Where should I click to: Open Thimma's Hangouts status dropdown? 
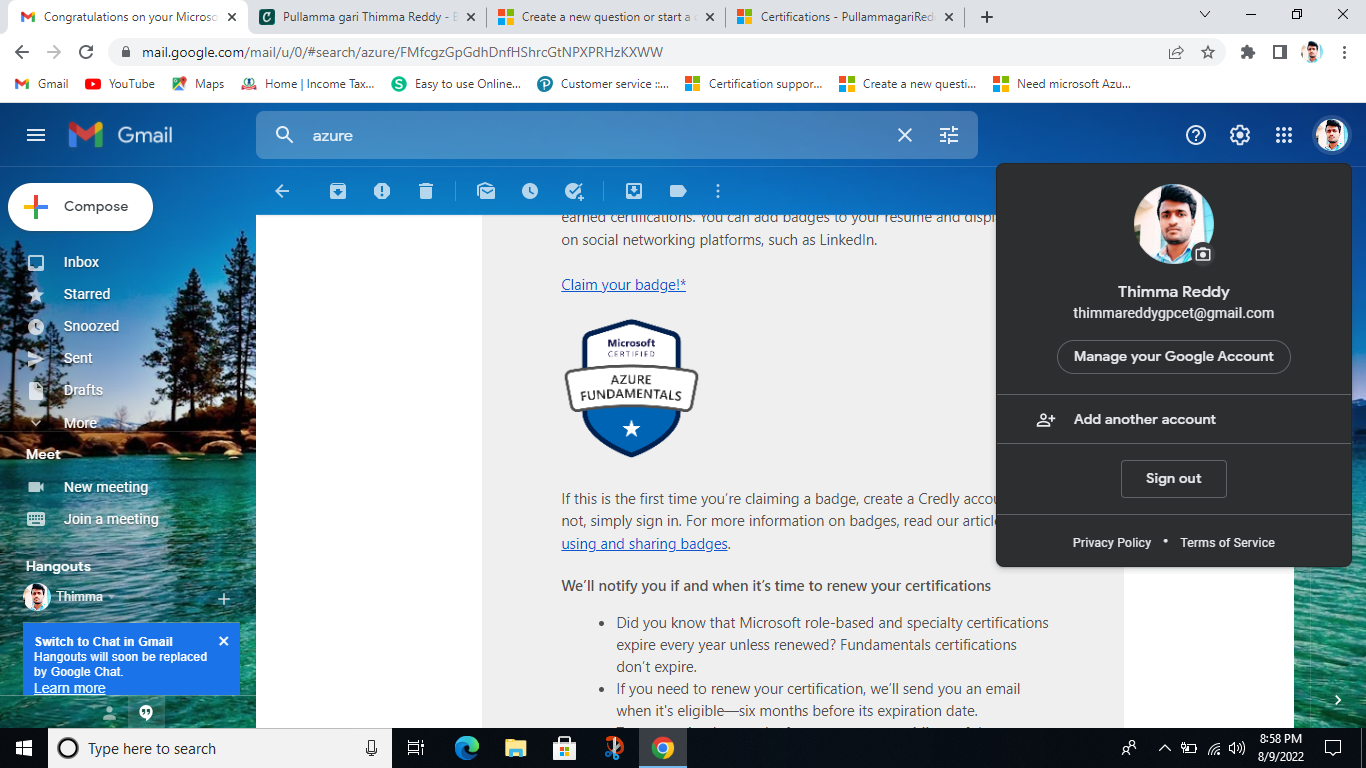tap(110, 596)
